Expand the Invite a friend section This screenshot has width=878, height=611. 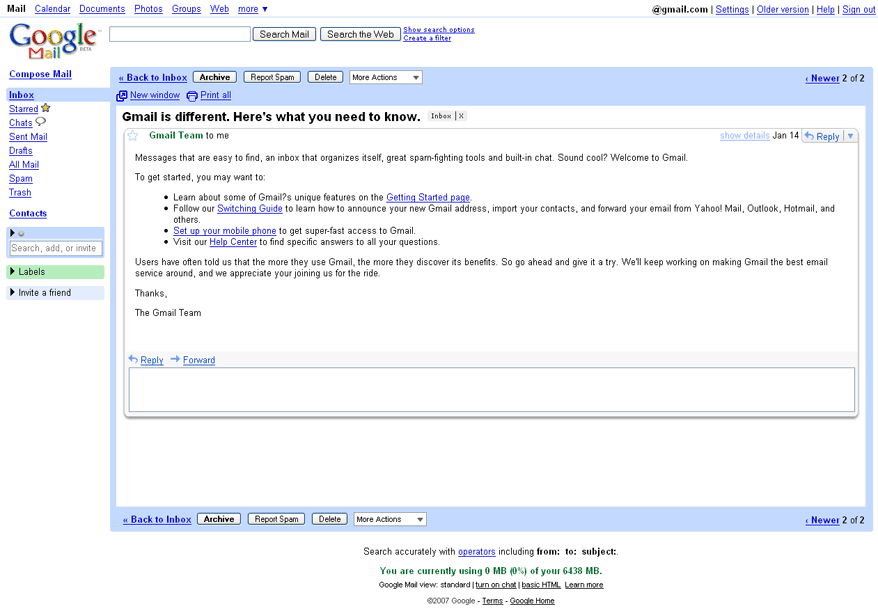(x=55, y=292)
